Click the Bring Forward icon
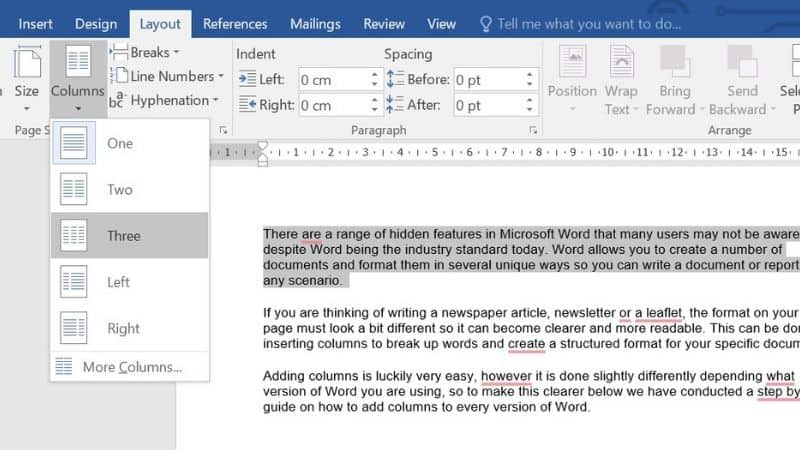 pos(675,65)
